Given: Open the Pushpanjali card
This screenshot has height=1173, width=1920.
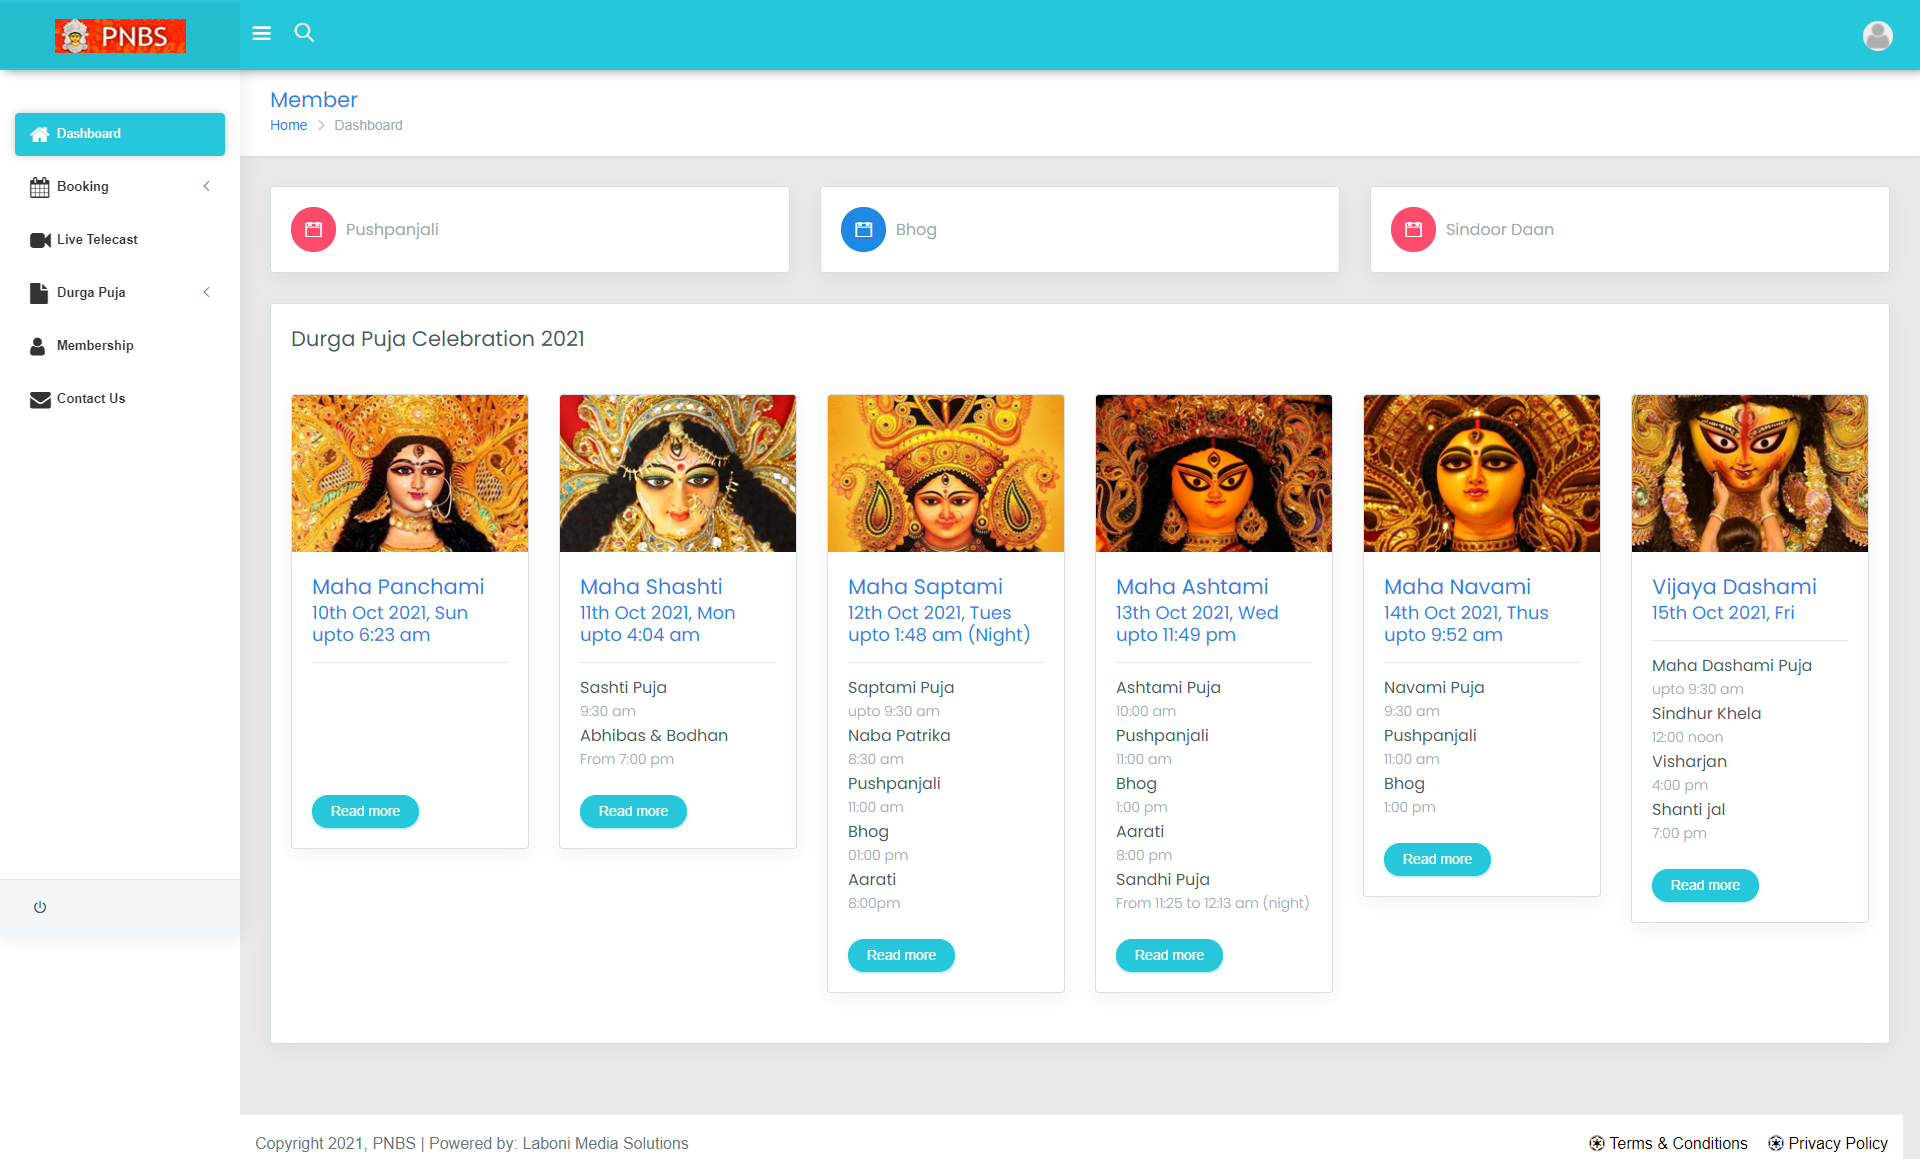Looking at the screenshot, I should tap(530, 230).
